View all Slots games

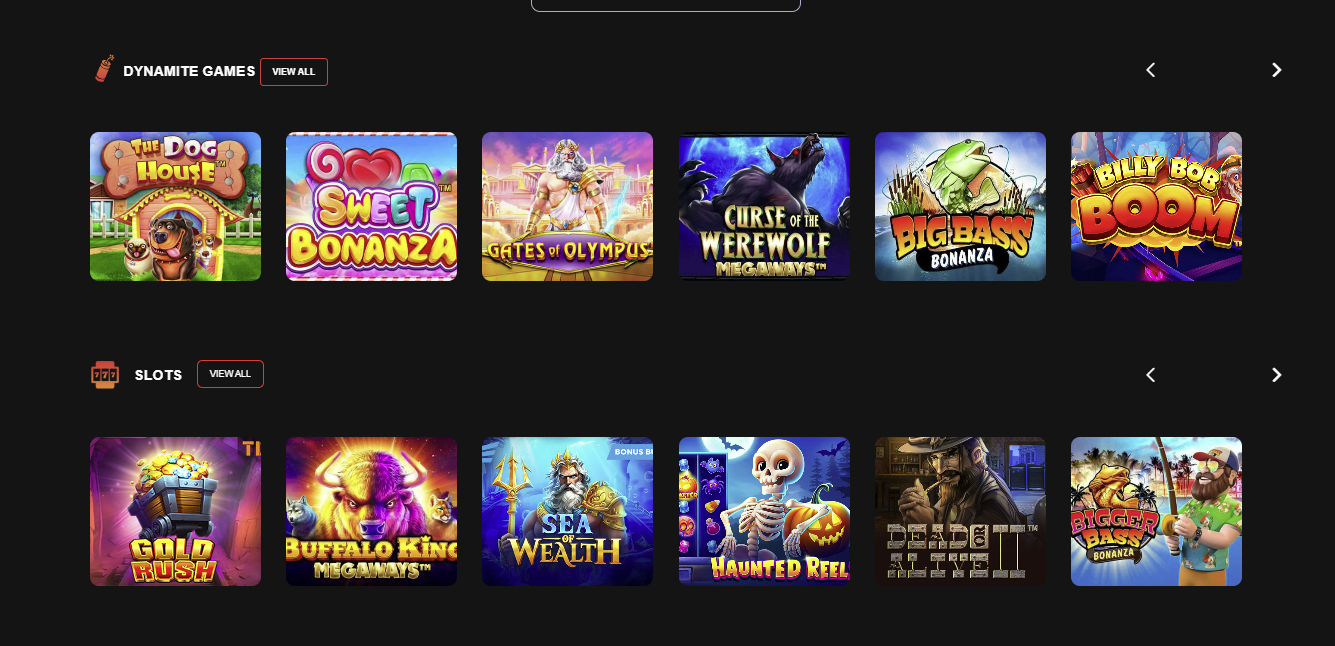230,374
